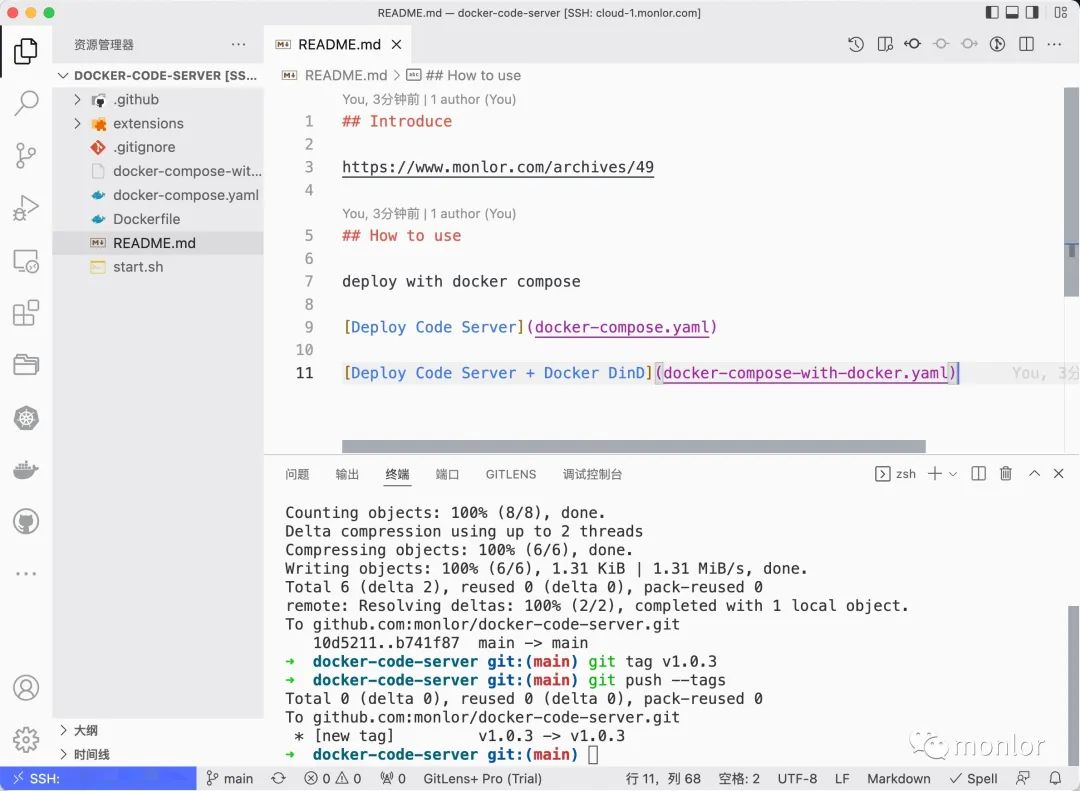Show additional views ellipsis in activity bar
Viewport: 1080px width, 791px height.
pos(25,573)
